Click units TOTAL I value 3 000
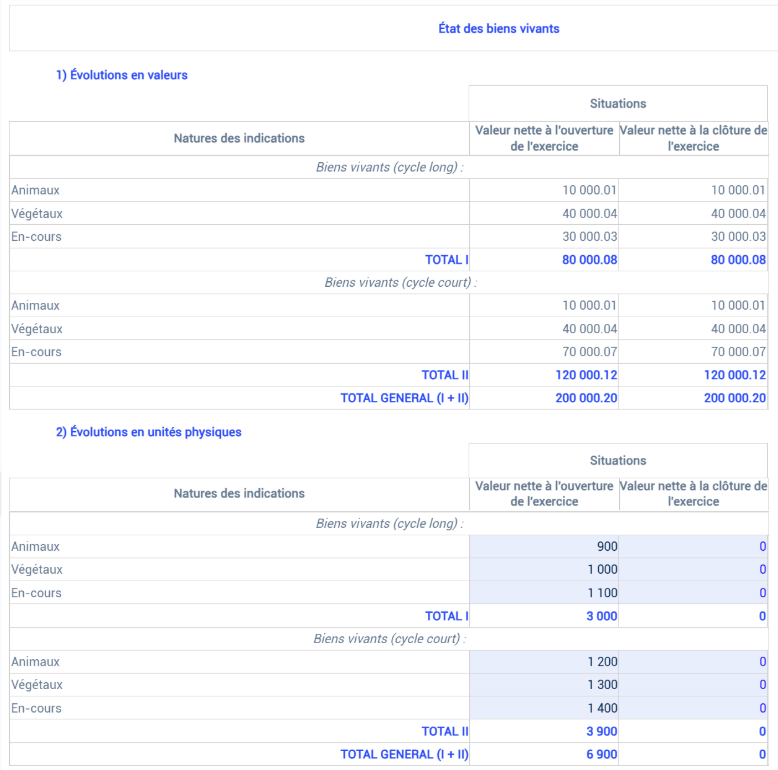This screenshot has height=770, width=778. [x=602, y=616]
